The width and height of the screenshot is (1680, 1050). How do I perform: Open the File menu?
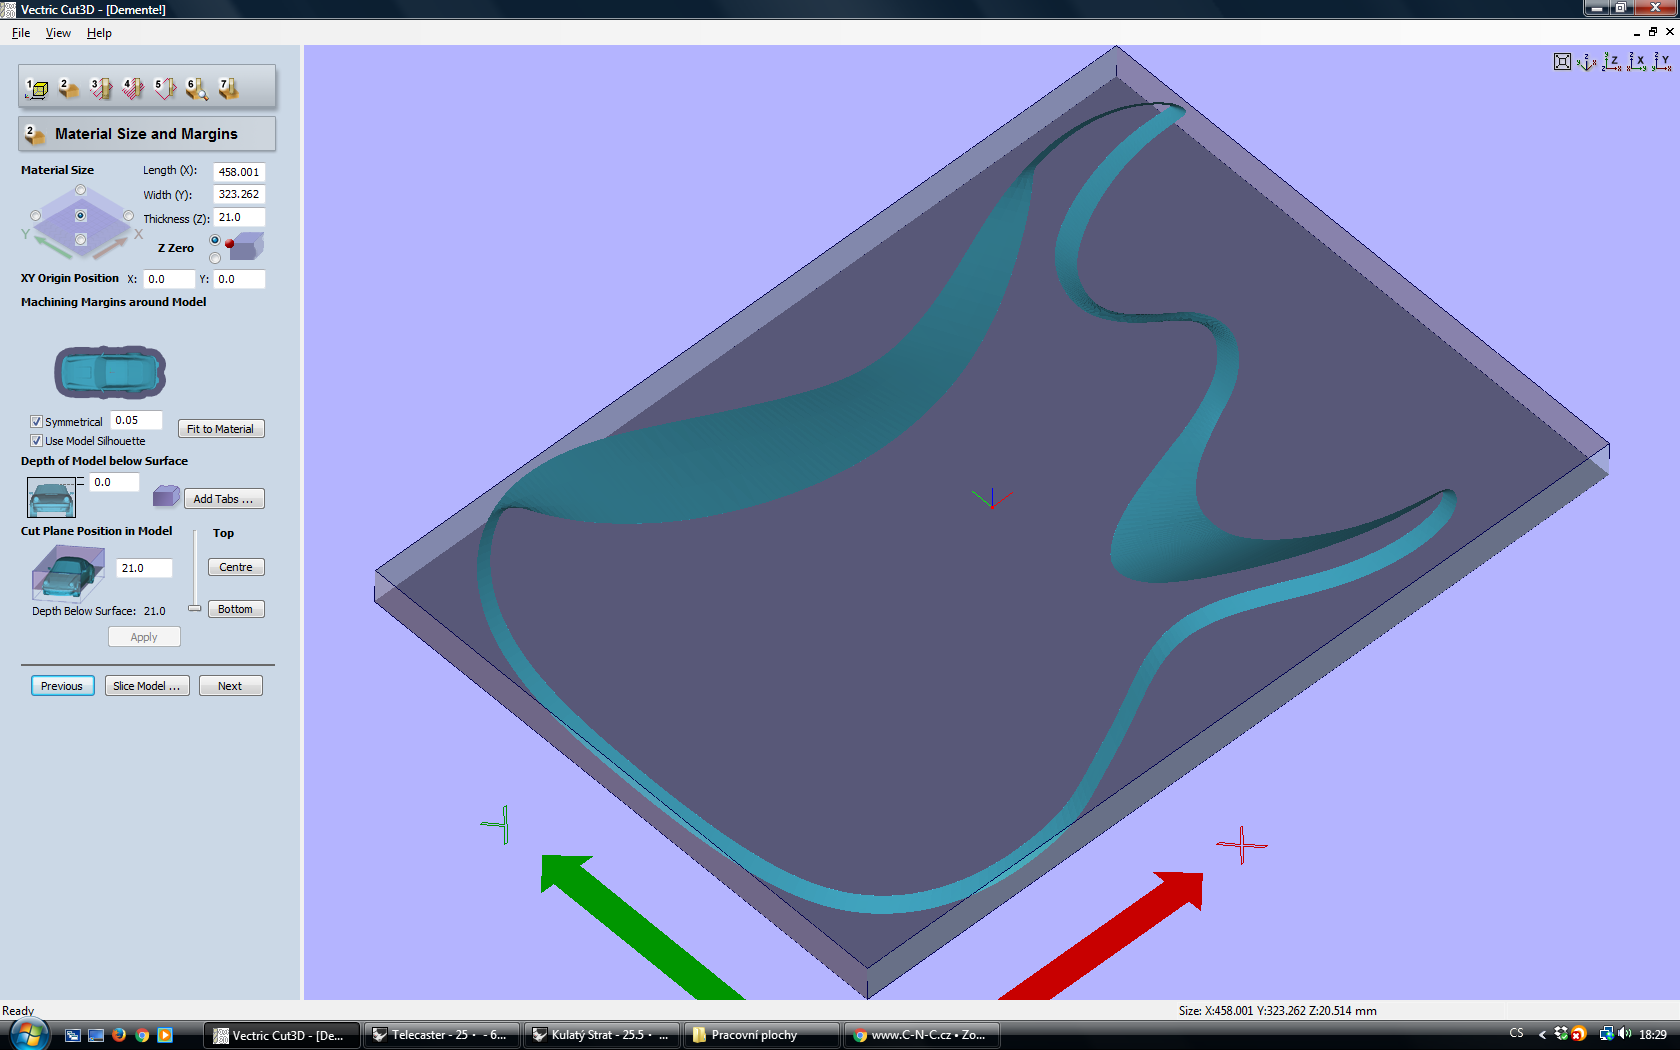click(x=21, y=33)
